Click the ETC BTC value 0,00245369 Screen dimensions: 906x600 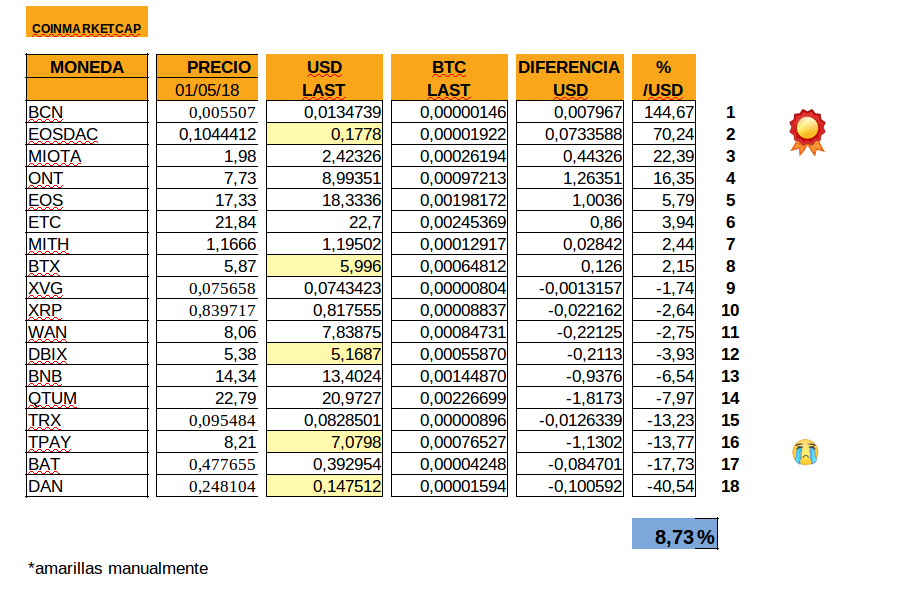pos(449,222)
